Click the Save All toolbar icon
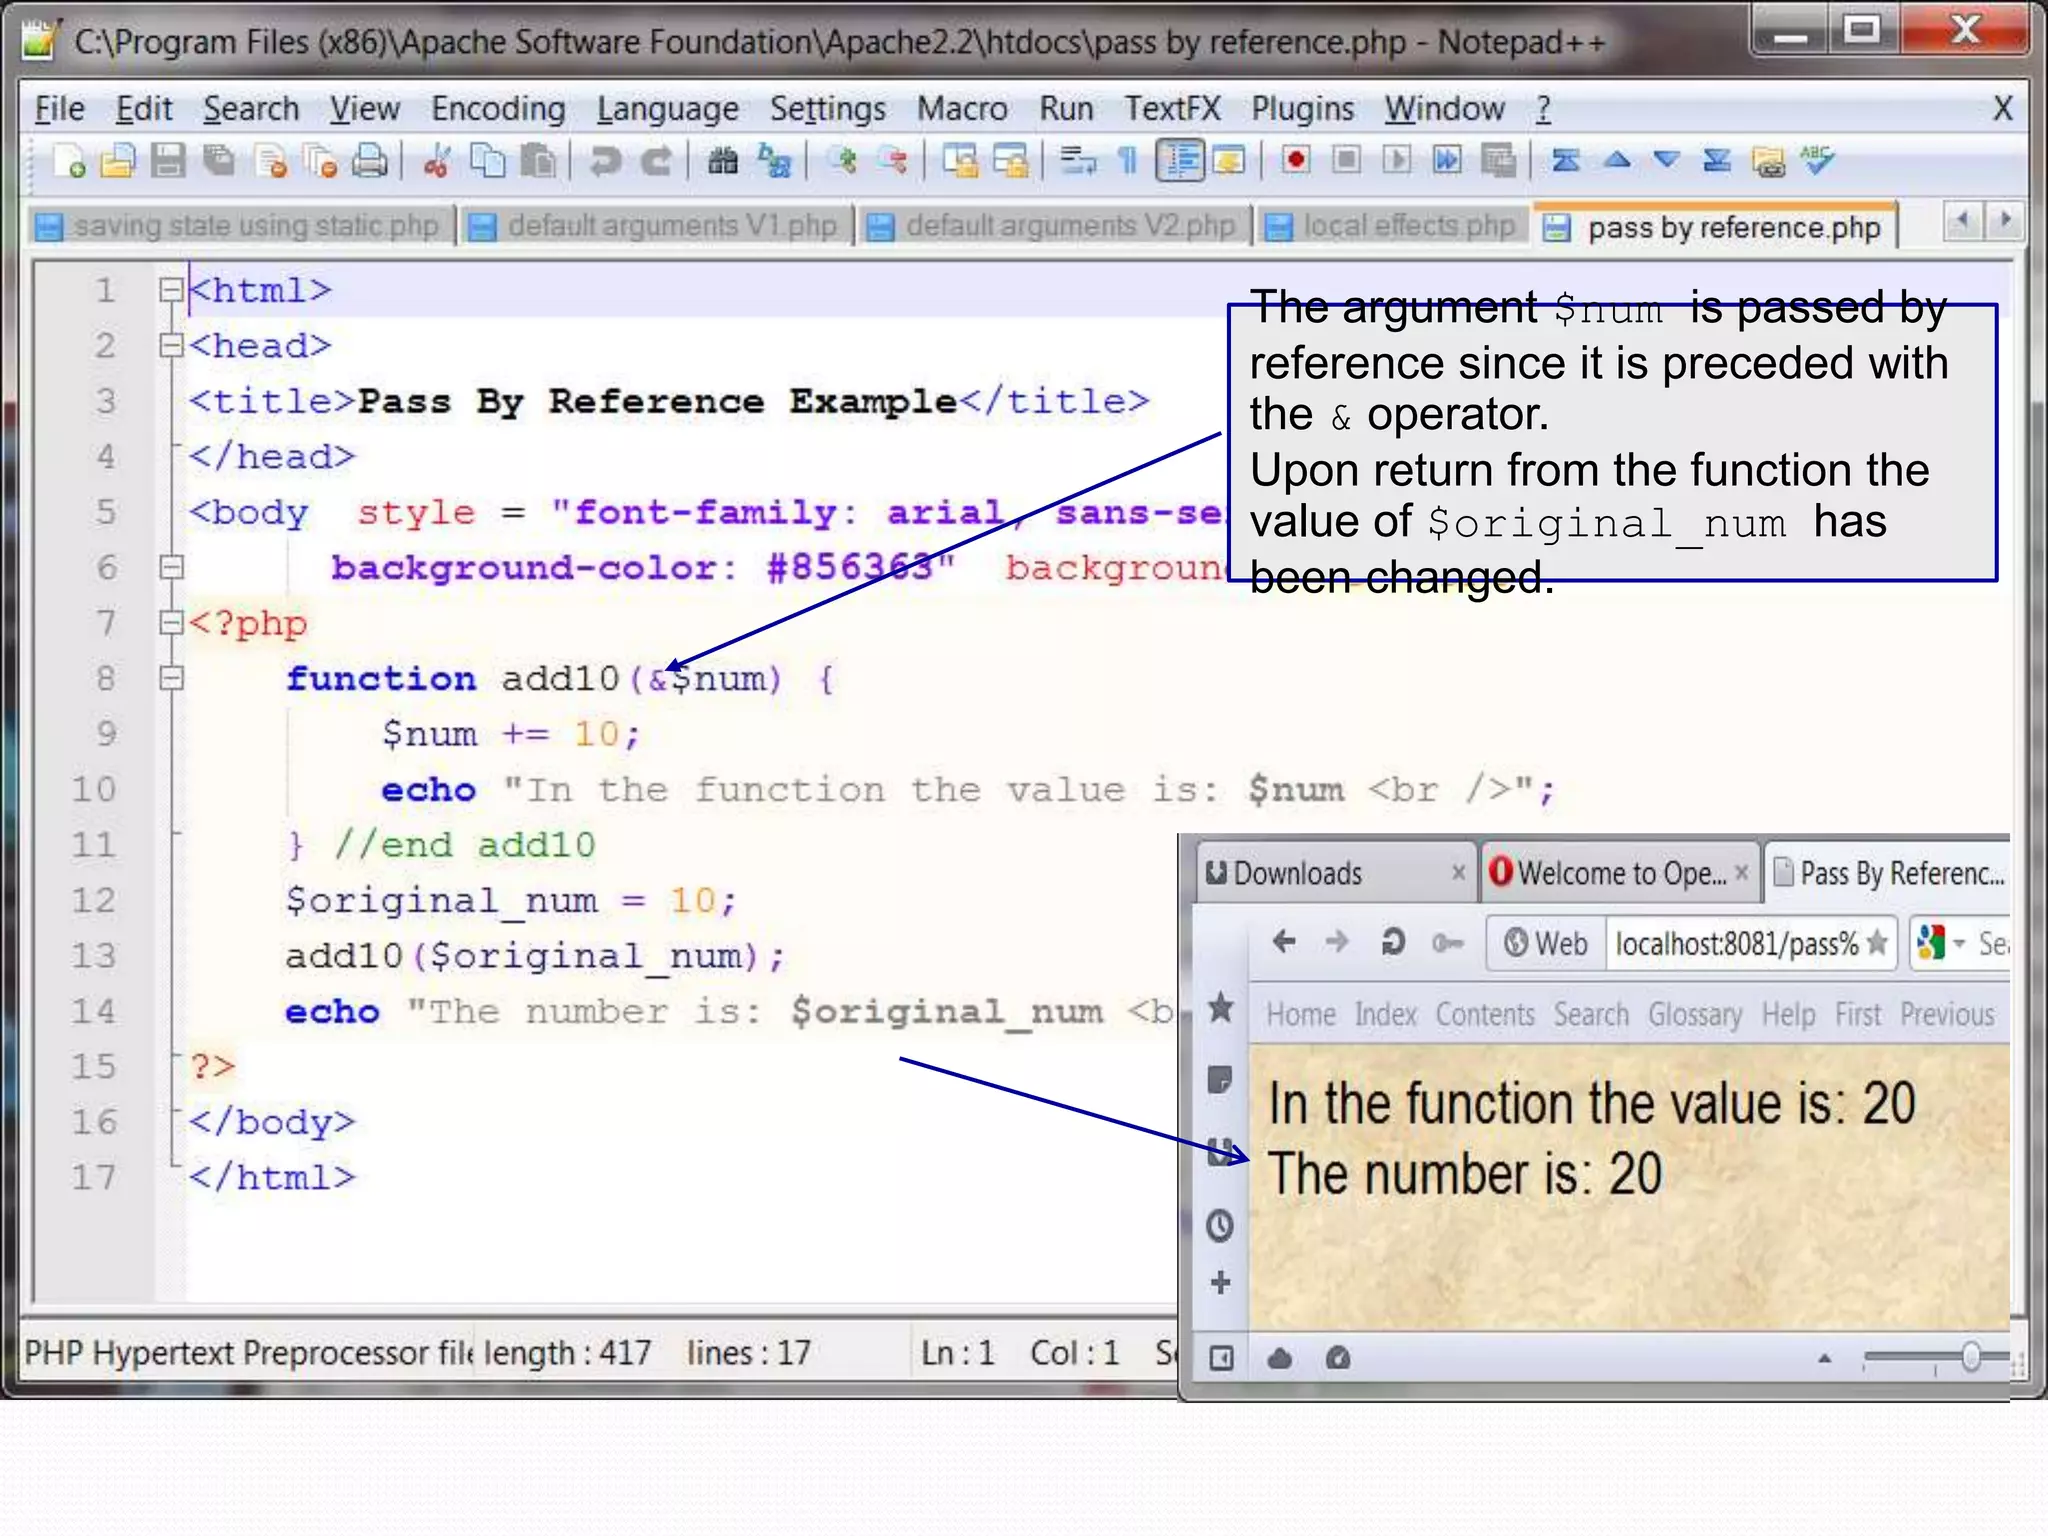The width and height of the screenshot is (2048, 1536). tap(219, 162)
